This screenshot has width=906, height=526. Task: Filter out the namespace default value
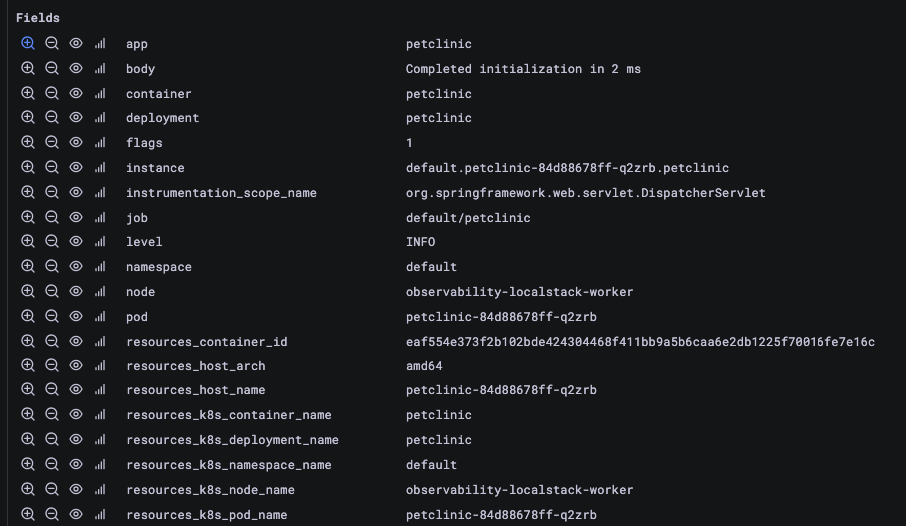click(x=52, y=267)
